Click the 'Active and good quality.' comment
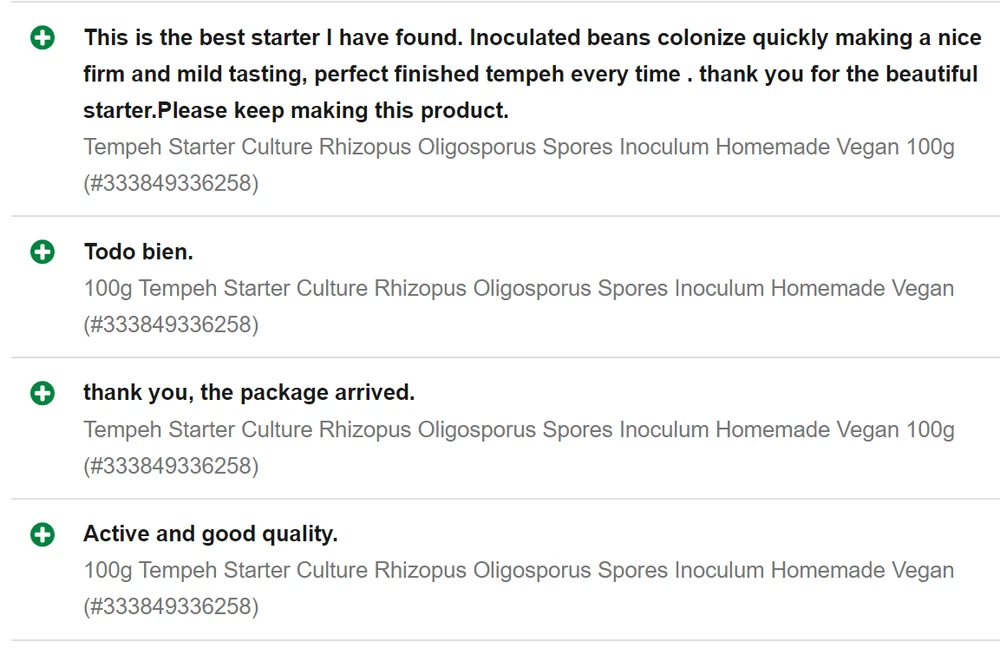Viewport: 1000px width, 648px height. click(x=210, y=534)
